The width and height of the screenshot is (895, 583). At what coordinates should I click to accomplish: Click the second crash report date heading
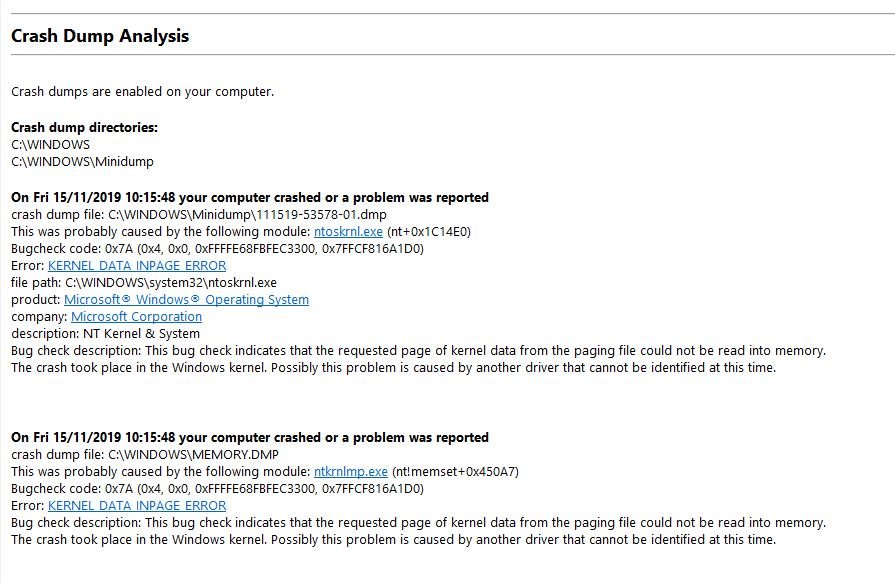(x=250, y=437)
